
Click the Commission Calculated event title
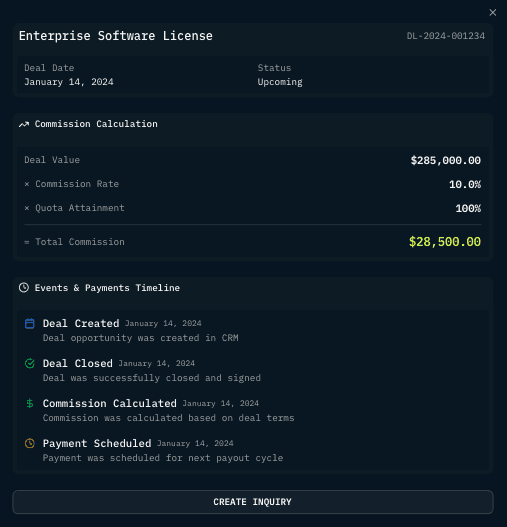pos(110,403)
